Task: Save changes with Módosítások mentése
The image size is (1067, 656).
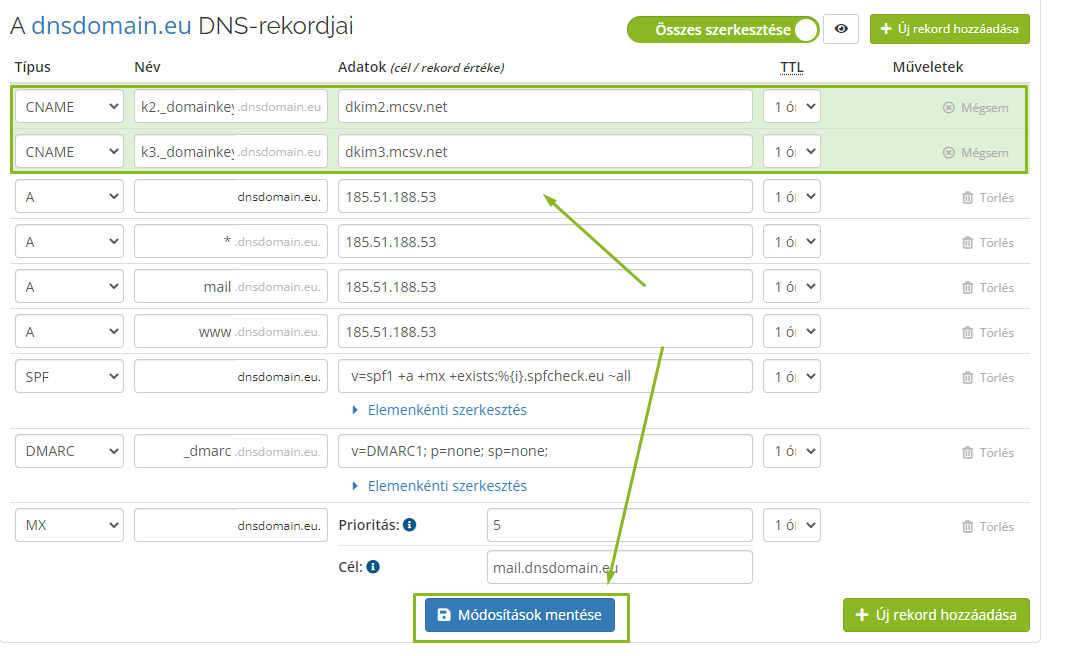Action: [521, 615]
